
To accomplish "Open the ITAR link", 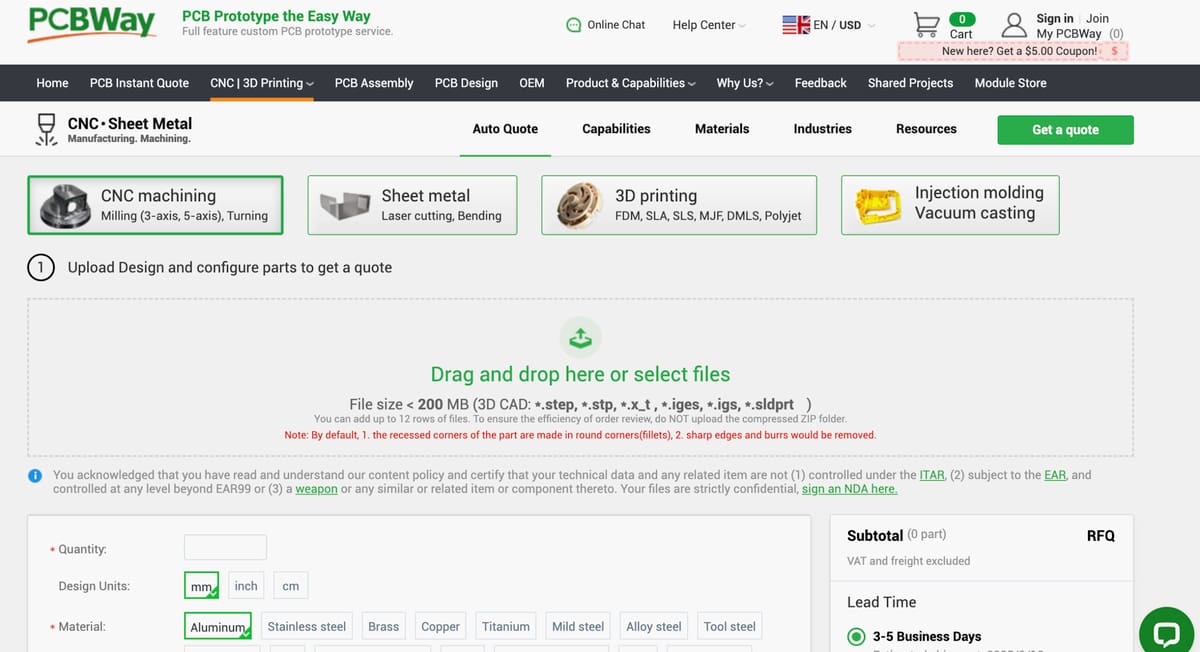I will tap(932, 475).
